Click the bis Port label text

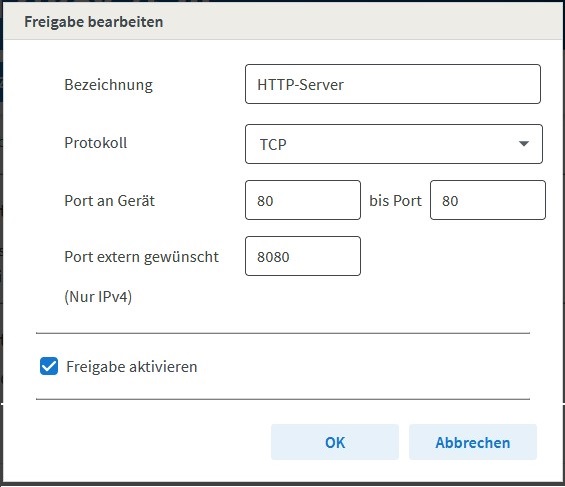pos(395,201)
